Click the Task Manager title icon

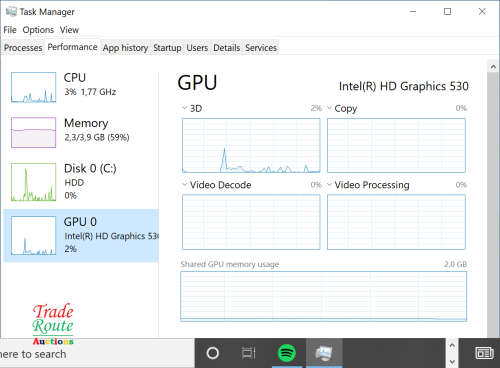[11, 11]
